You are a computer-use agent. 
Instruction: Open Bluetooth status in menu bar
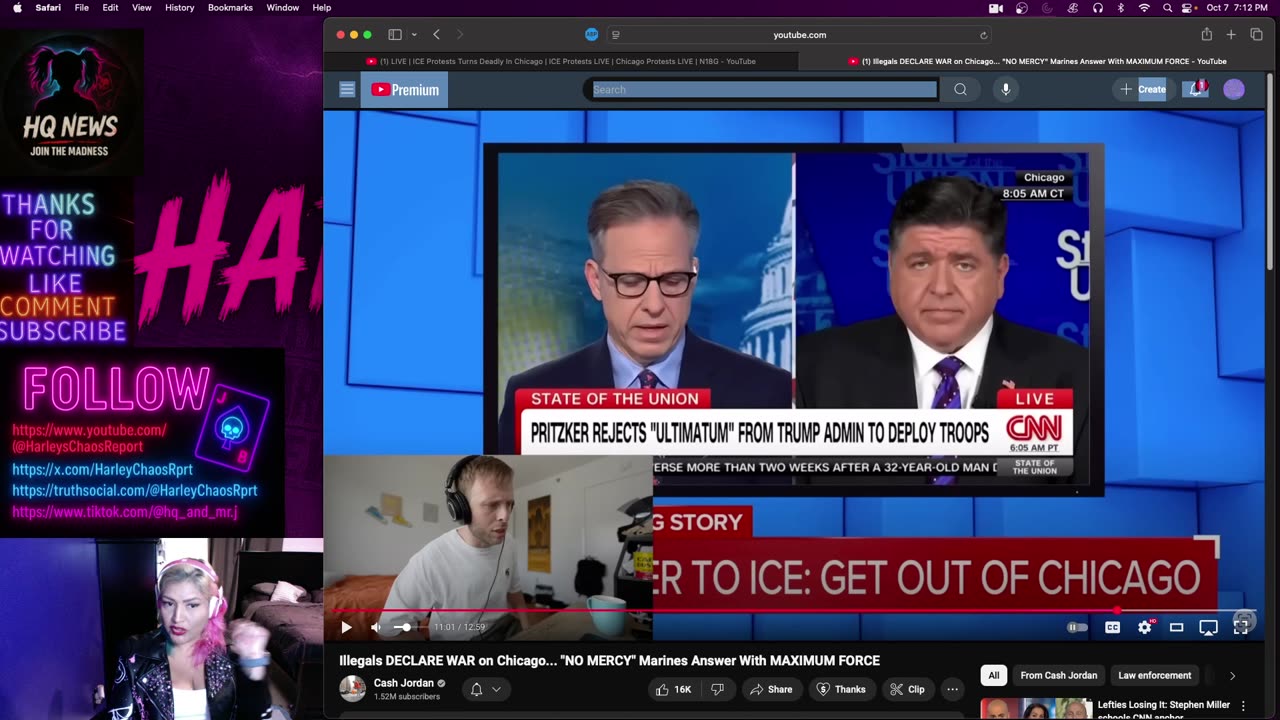(1120, 7)
